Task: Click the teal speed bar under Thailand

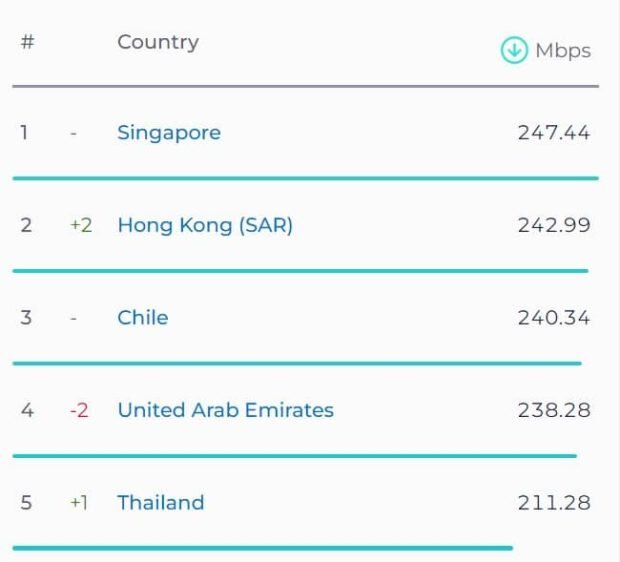Action: click(x=262, y=548)
